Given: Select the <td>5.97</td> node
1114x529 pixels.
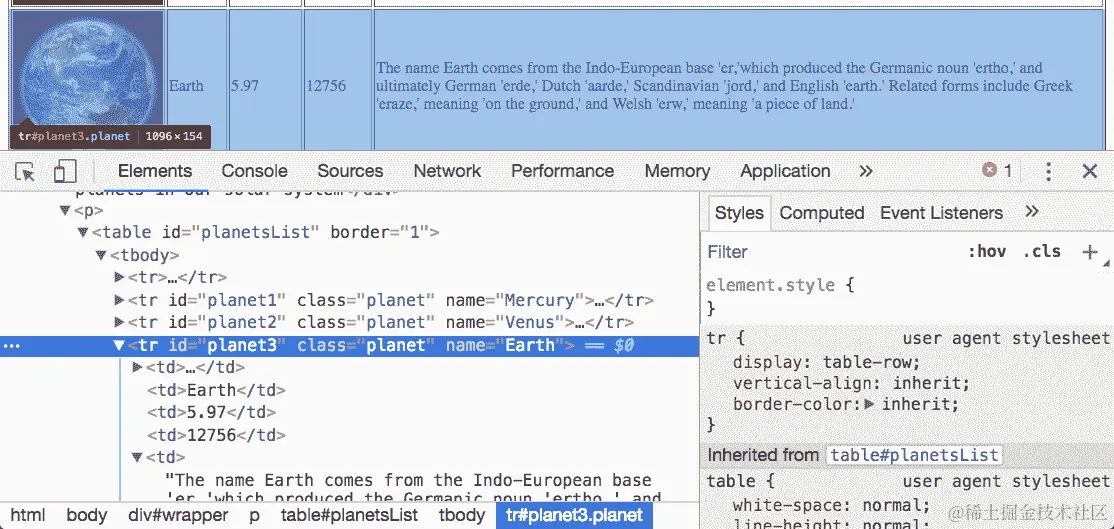Looking at the screenshot, I should (x=211, y=413).
